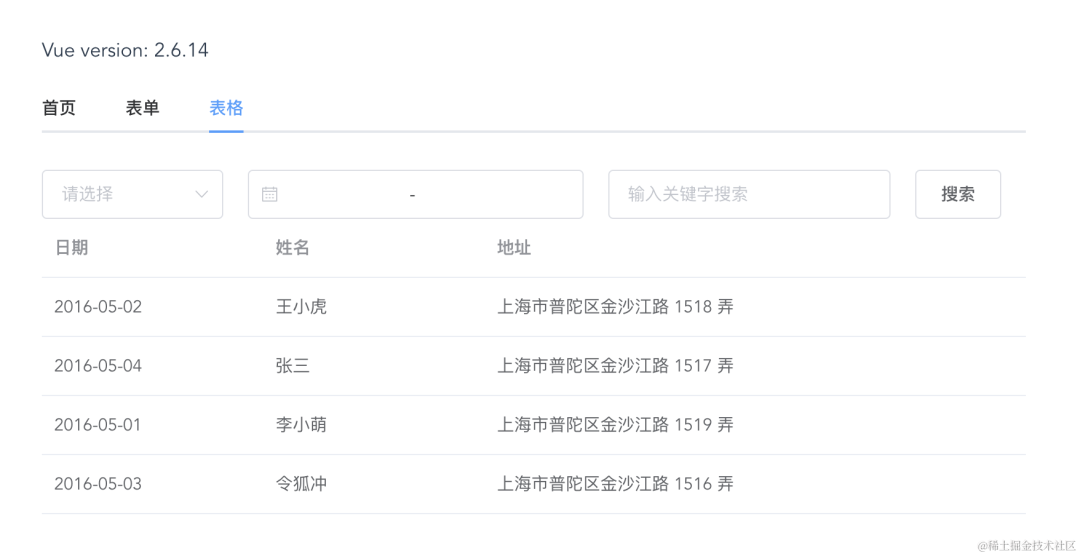Click the calendar icon in date range field
The image size is (1080, 556).
pyautogui.click(x=270, y=194)
